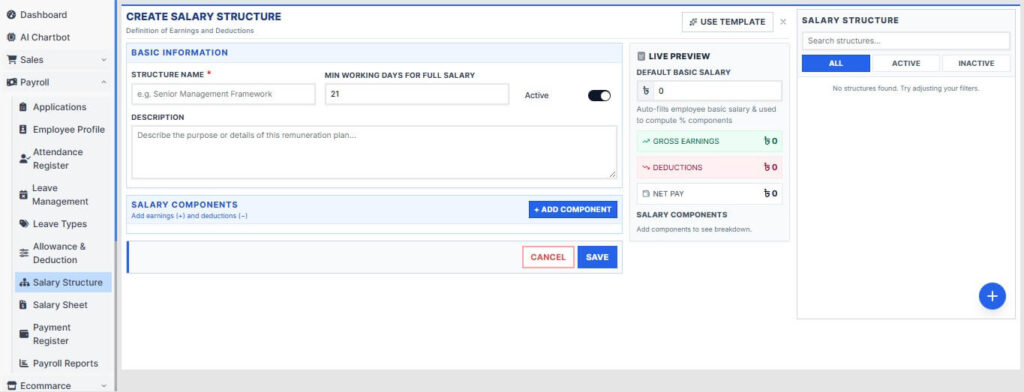This screenshot has width=1024, height=392.
Task: Click the Salary Sheet document icon
Action: point(24,305)
